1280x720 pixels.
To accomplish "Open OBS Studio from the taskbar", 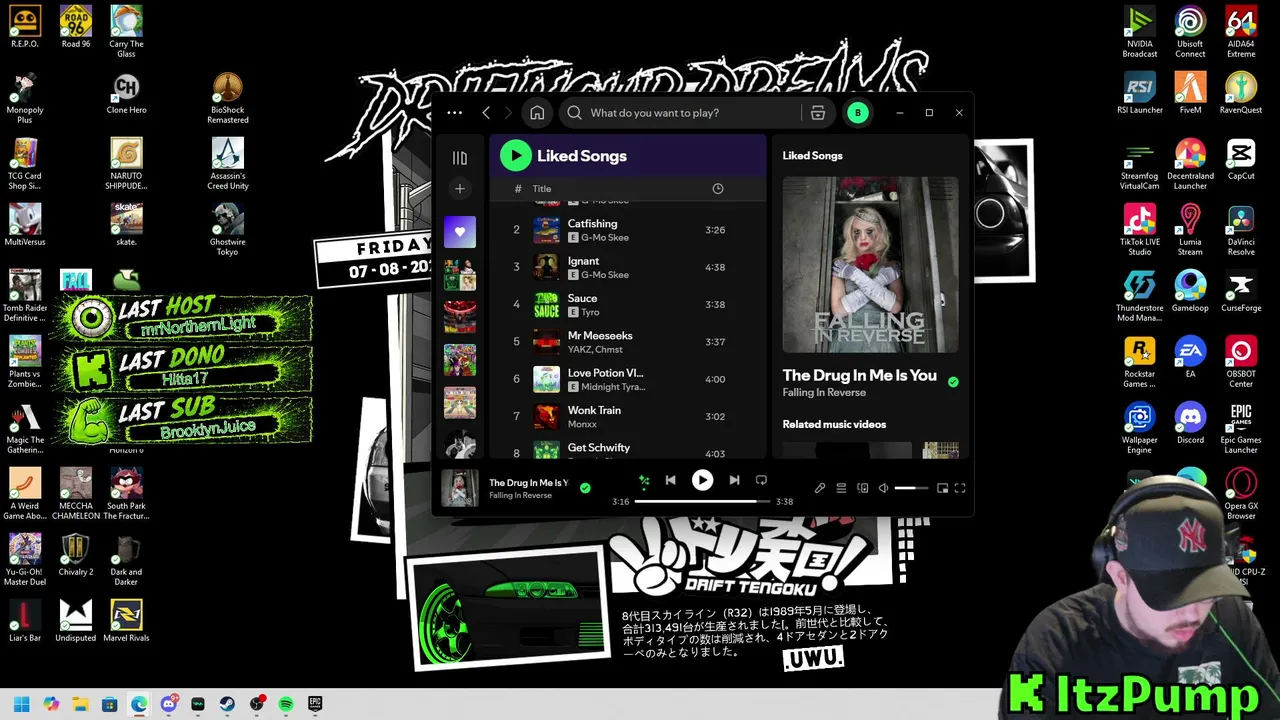I will coord(257,704).
